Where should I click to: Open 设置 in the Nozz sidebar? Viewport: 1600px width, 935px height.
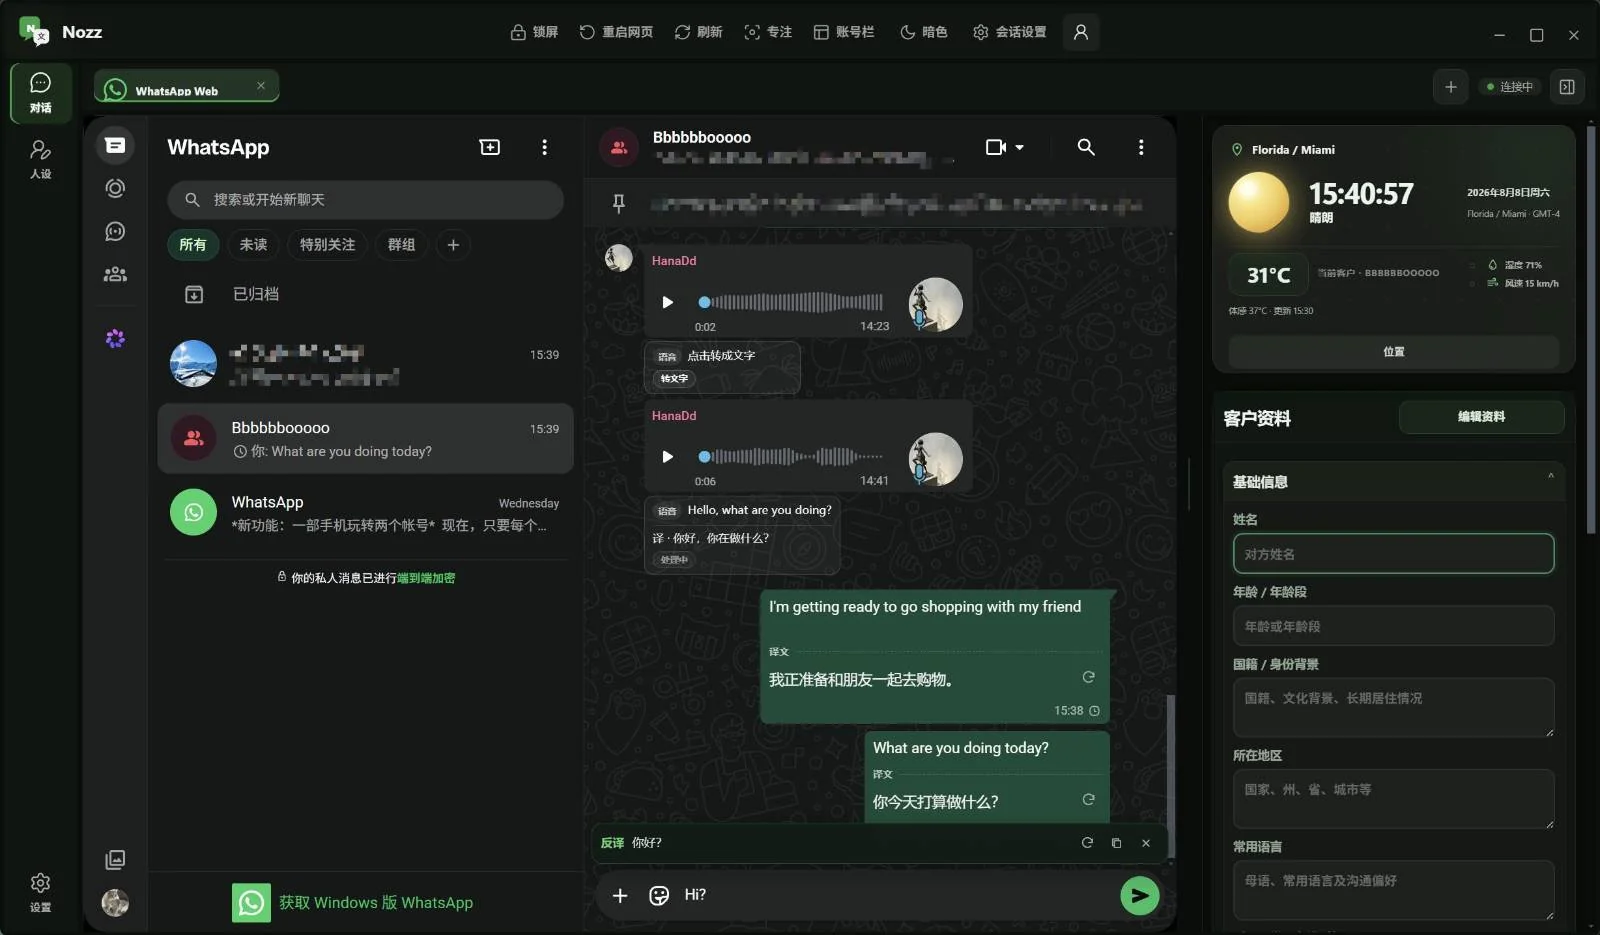[x=40, y=892]
